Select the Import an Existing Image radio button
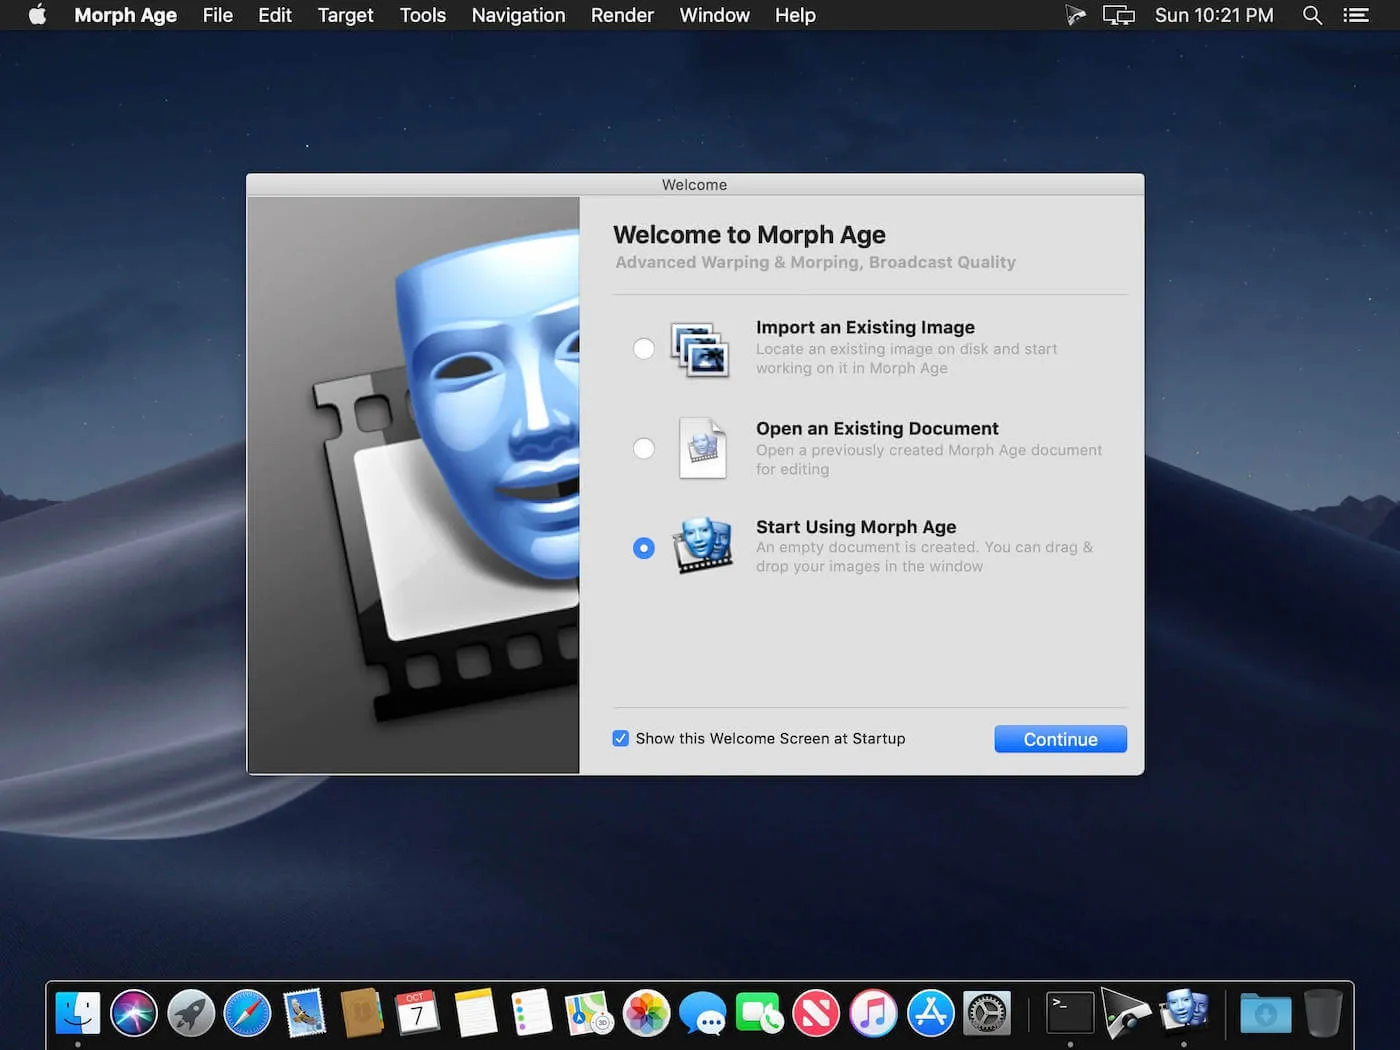 pyautogui.click(x=644, y=349)
